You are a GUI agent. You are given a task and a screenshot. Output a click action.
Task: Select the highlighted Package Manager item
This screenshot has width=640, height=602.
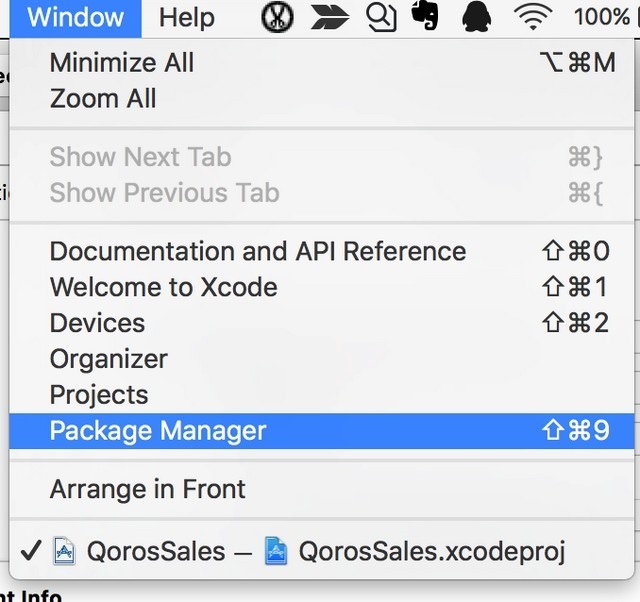158,431
